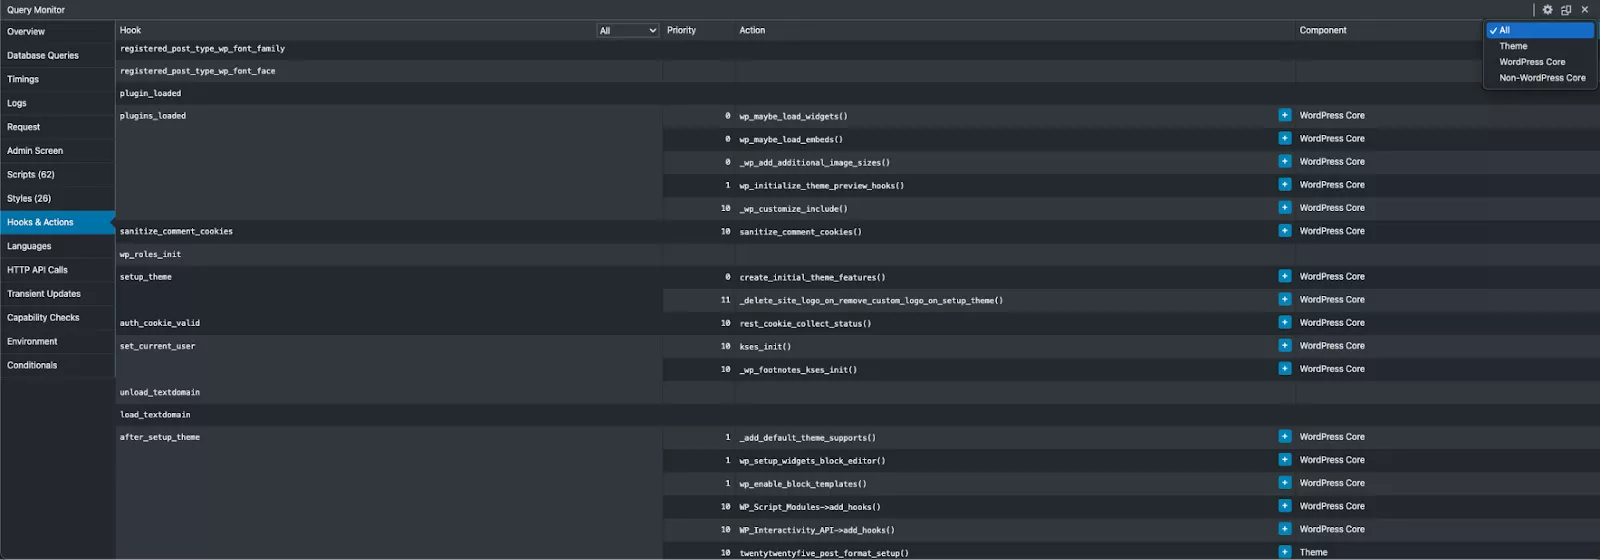
Task: Open the Hook filter dropdown showing All
Action: click(628, 31)
